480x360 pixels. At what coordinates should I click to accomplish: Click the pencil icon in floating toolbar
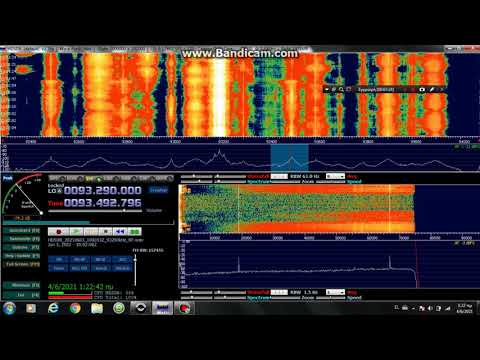point(432,89)
